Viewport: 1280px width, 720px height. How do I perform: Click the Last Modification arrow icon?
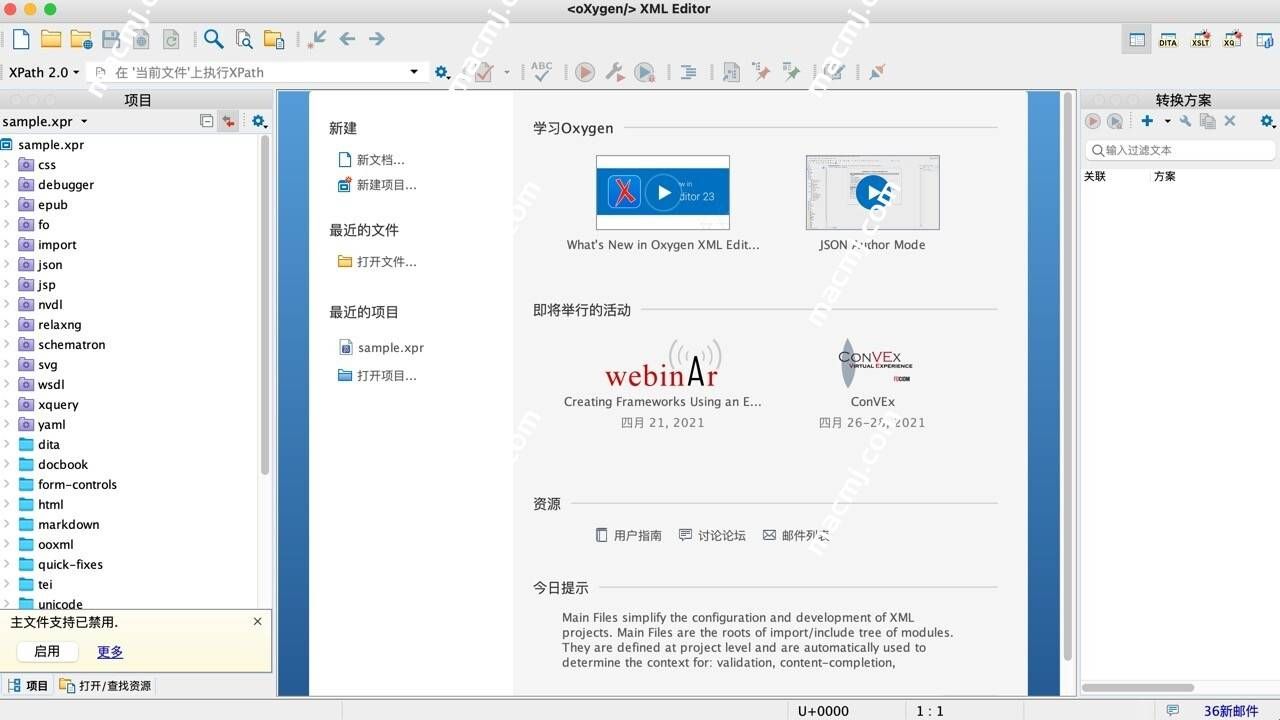[x=317, y=39]
